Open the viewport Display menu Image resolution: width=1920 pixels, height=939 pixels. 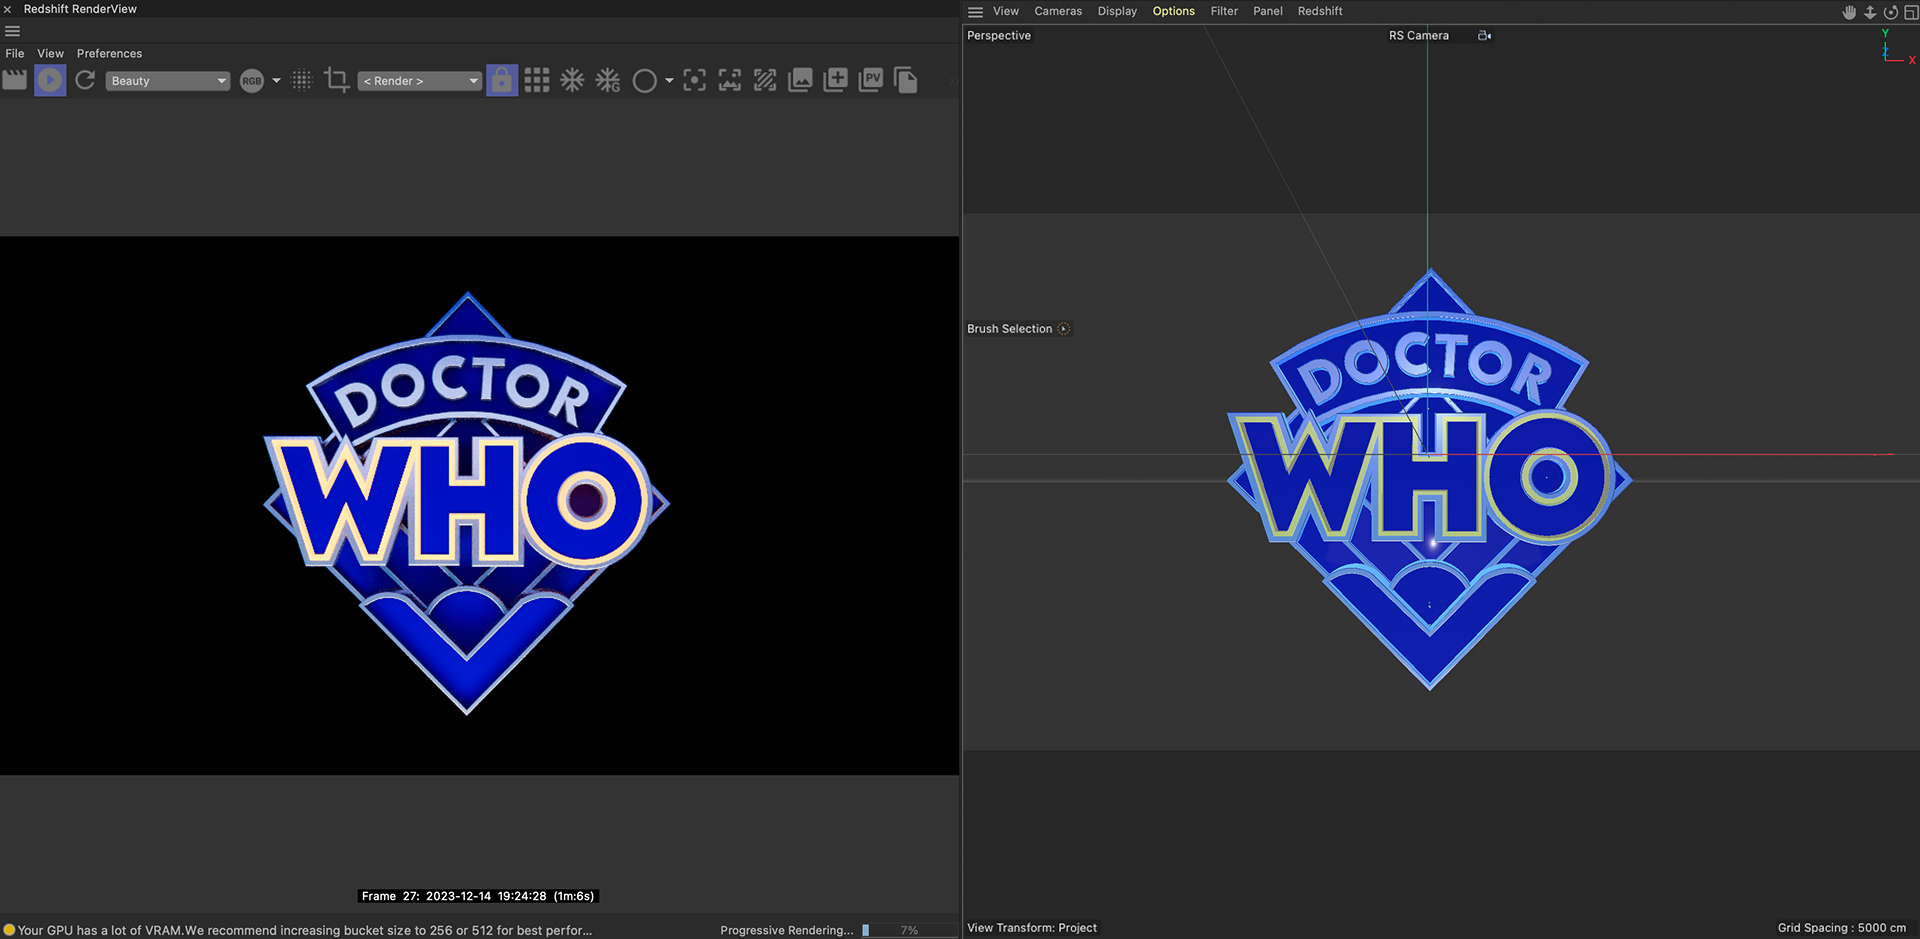click(1117, 11)
